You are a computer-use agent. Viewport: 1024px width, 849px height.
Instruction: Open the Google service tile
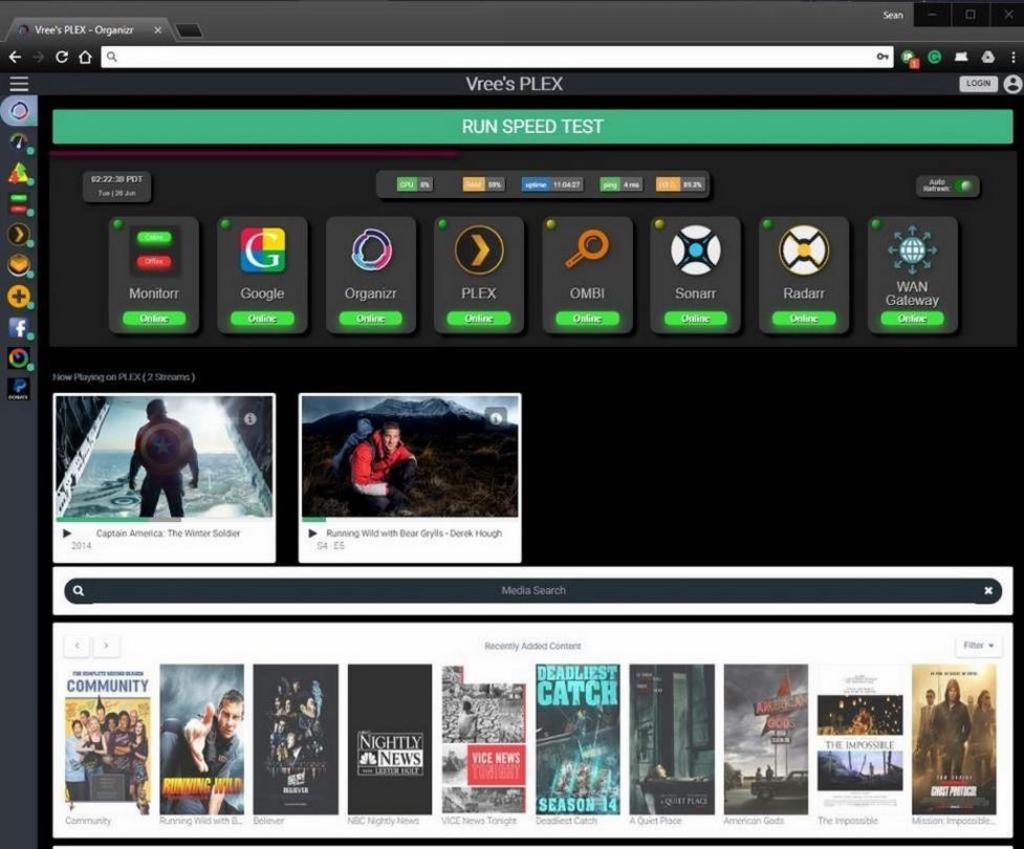tap(262, 275)
